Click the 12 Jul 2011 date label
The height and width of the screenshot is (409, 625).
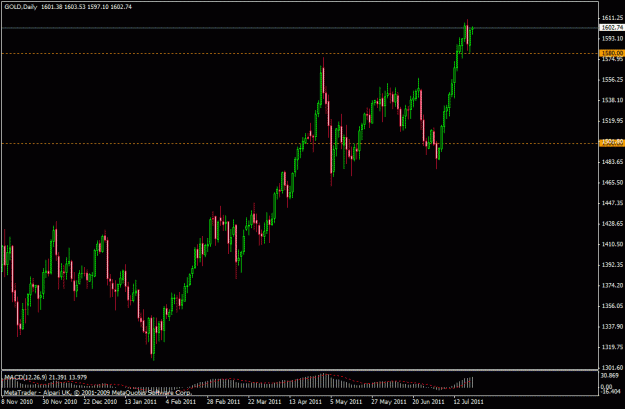click(x=468, y=402)
